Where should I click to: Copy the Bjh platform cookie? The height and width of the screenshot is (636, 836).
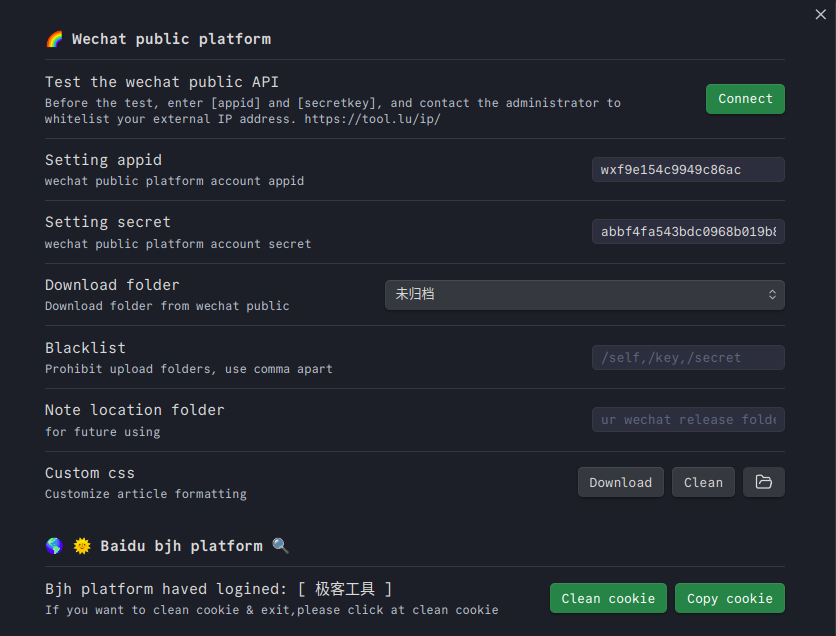(729, 598)
